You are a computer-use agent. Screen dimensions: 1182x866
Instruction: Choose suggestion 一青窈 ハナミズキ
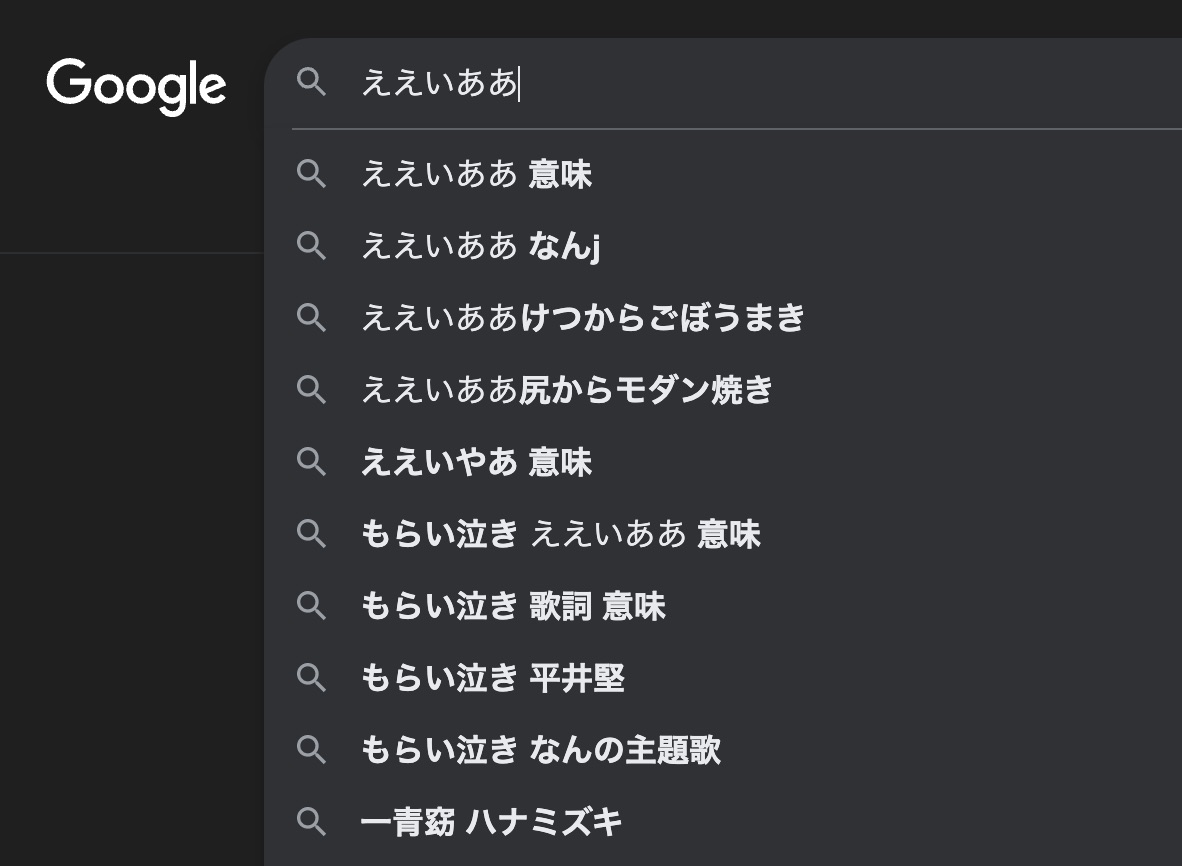[491, 822]
